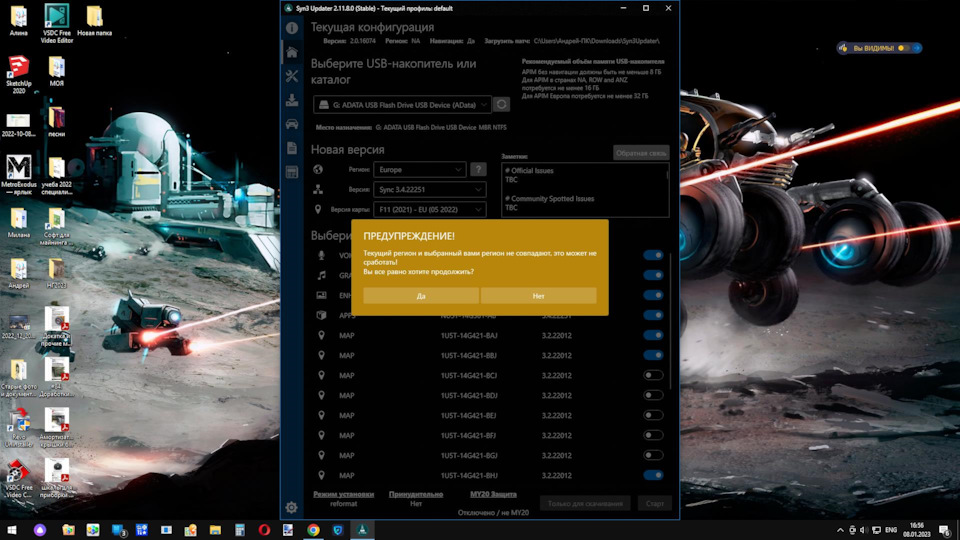This screenshot has width=960, height=540.
Task: Open Google Chrome from taskbar
Action: click(x=313, y=530)
